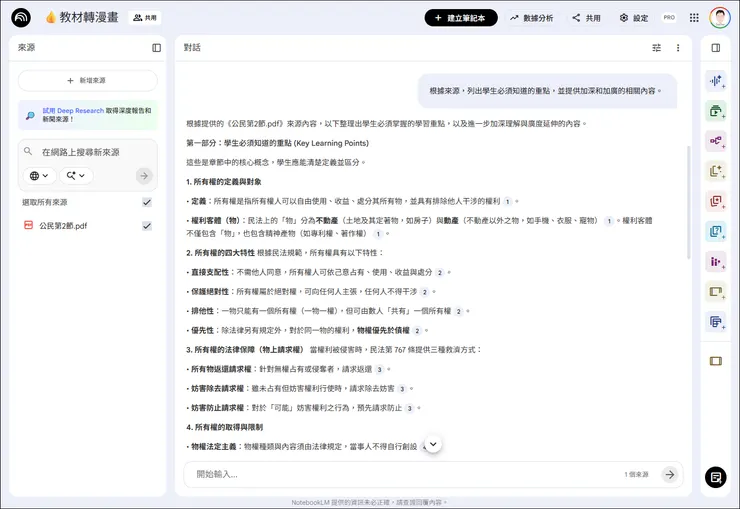Click the PRO badge

click(x=669, y=17)
